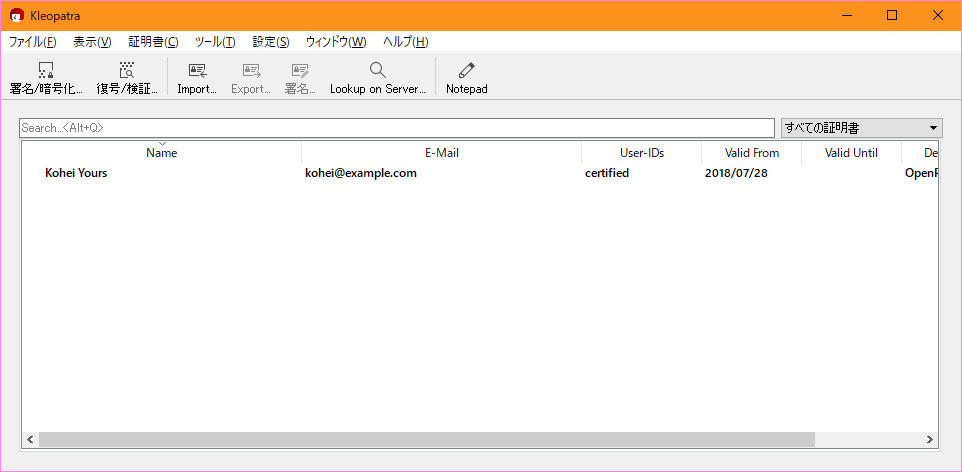Sort by the E-Mail column header
Viewport: 962px width, 472px height.
pyautogui.click(x=442, y=153)
